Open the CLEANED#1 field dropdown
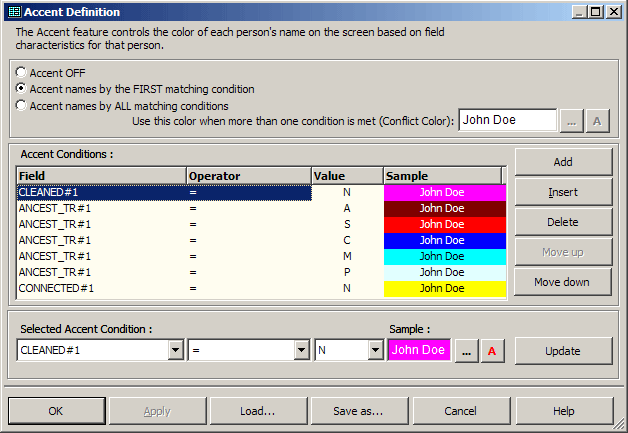628x433 pixels. coord(176,351)
